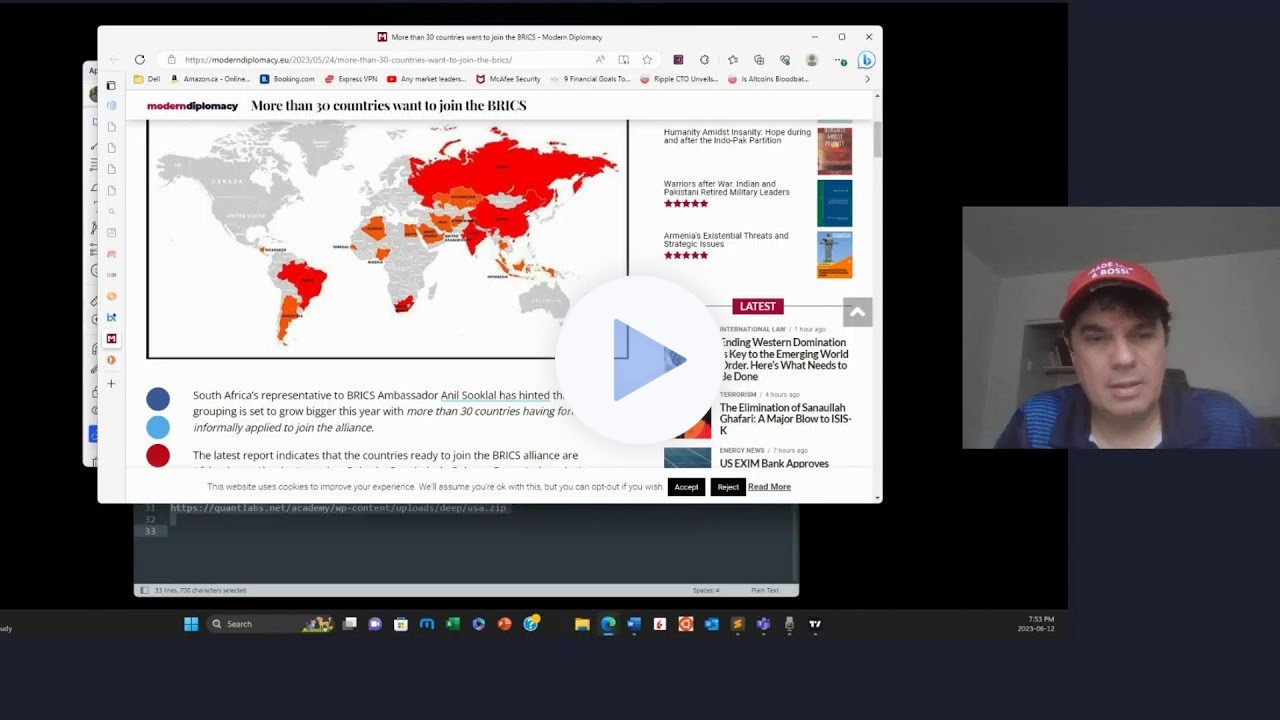The height and width of the screenshot is (720, 1280).
Task: Open 'Ripple CTO Unveils...' bookmark
Action: click(679, 79)
